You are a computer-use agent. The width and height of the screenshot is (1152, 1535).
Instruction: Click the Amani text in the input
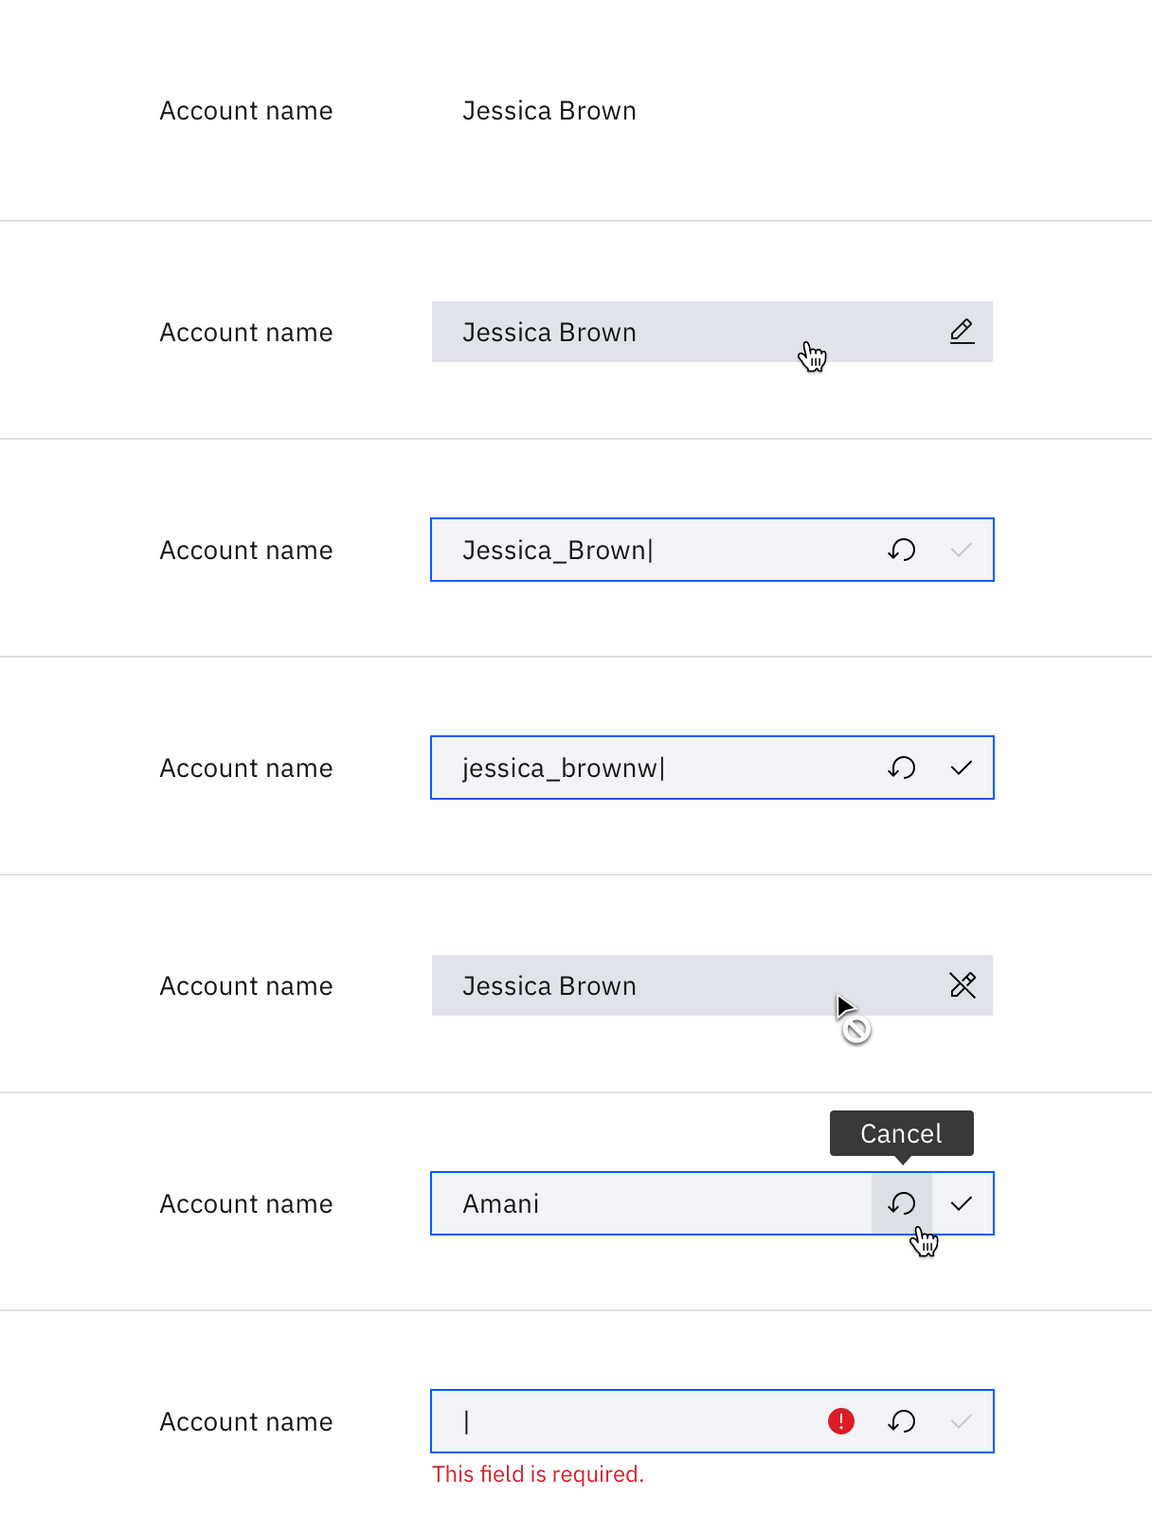pos(501,1204)
